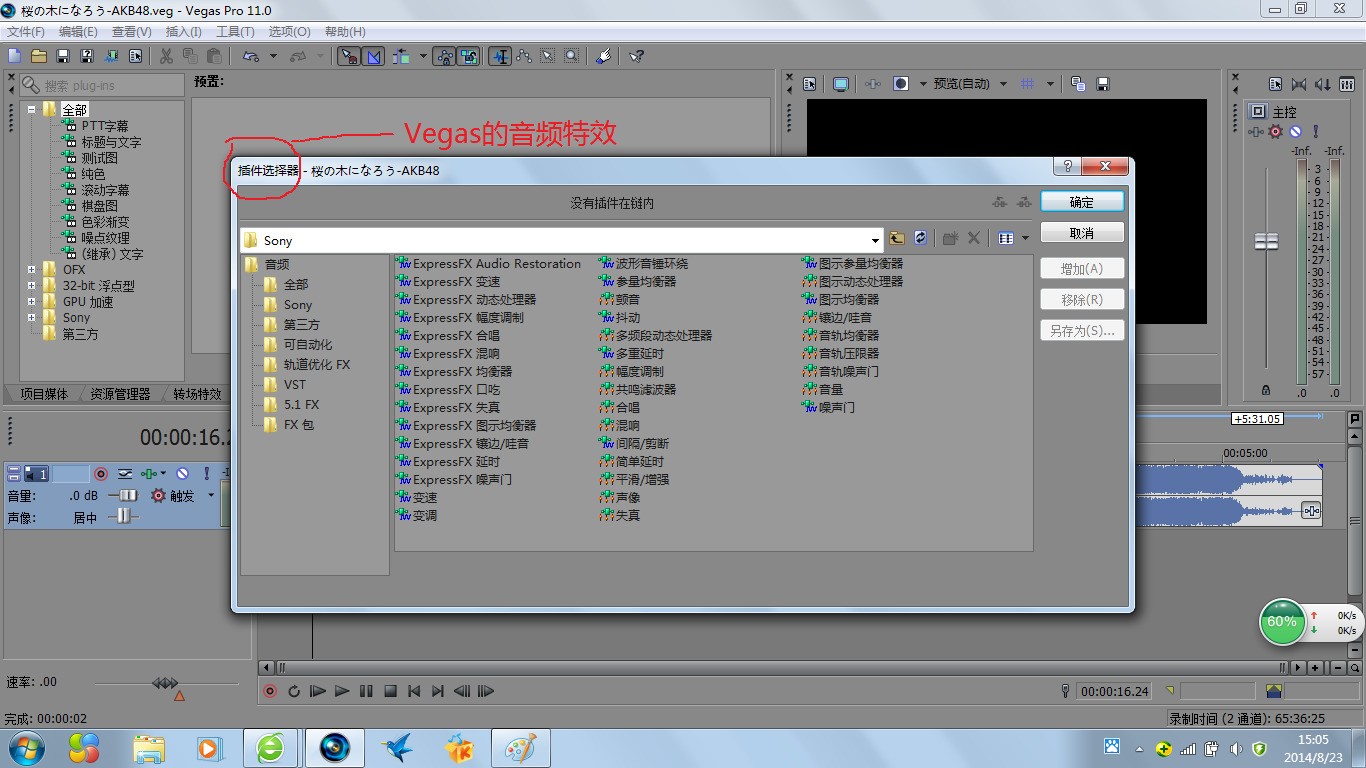Open the undo history dropdown arrow
This screenshot has width=1366, height=768.
(x=273, y=56)
